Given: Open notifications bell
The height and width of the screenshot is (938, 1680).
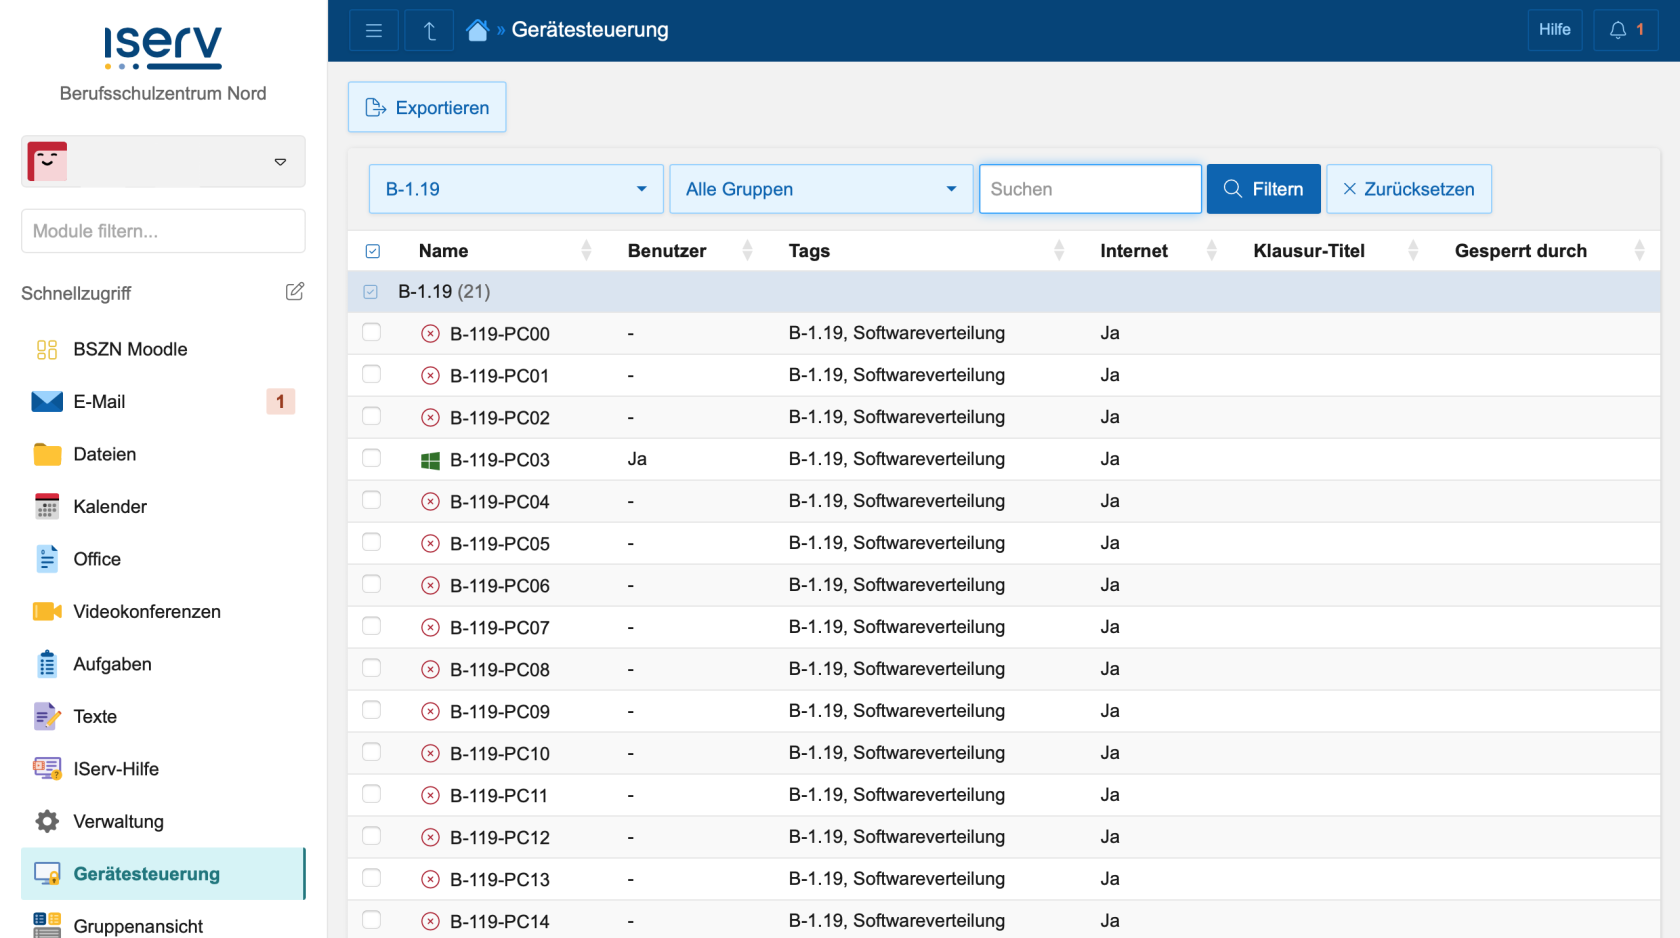Looking at the screenshot, I should [1626, 30].
